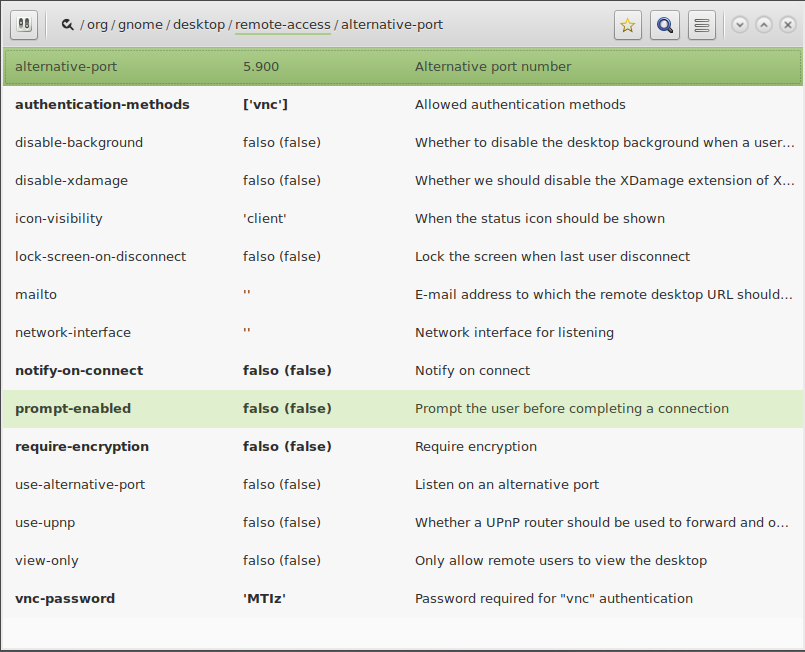Open the view-only key
The image size is (805, 652).
(402, 561)
